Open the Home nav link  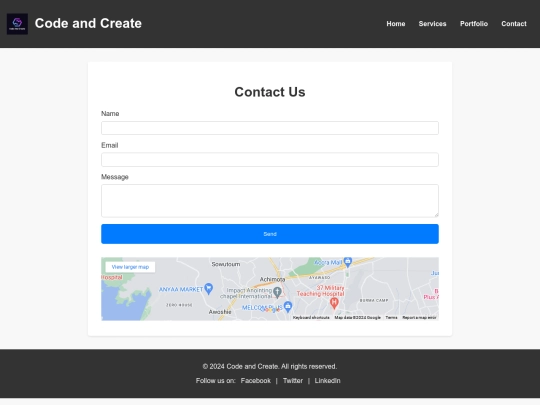[396, 24]
